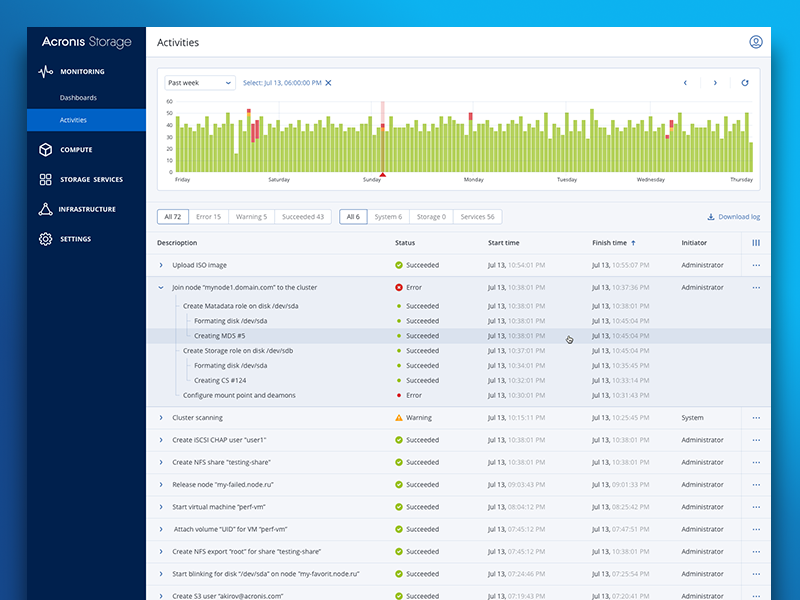Image resolution: width=800 pixels, height=600 pixels.
Task: Clear the Jul 13 selection X
Action: (328, 83)
